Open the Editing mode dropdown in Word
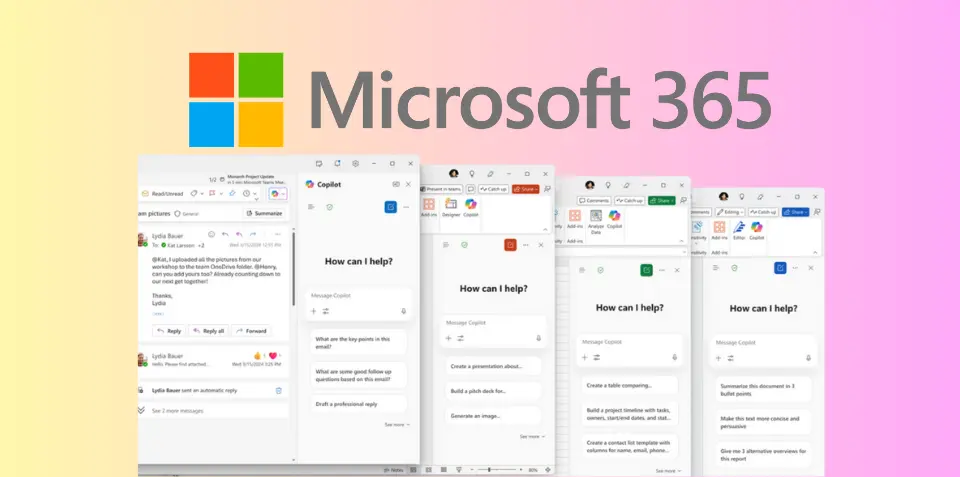The width and height of the screenshot is (960, 477). (731, 212)
